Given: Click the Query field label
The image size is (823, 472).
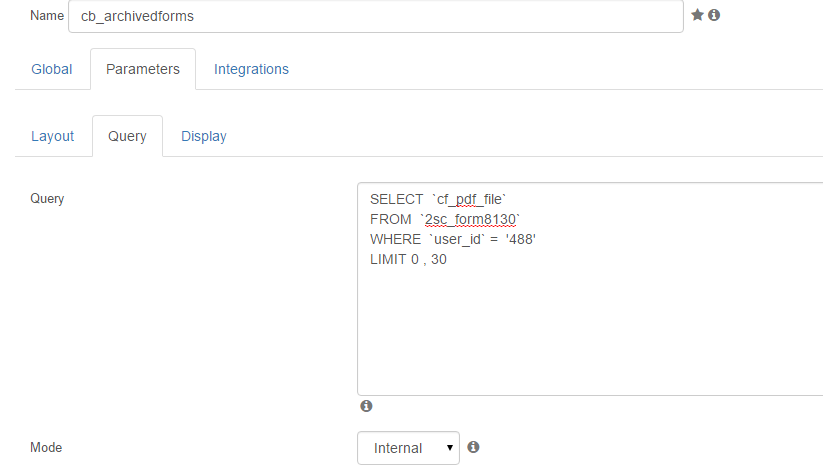Looking at the screenshot, I should point(47,199).
